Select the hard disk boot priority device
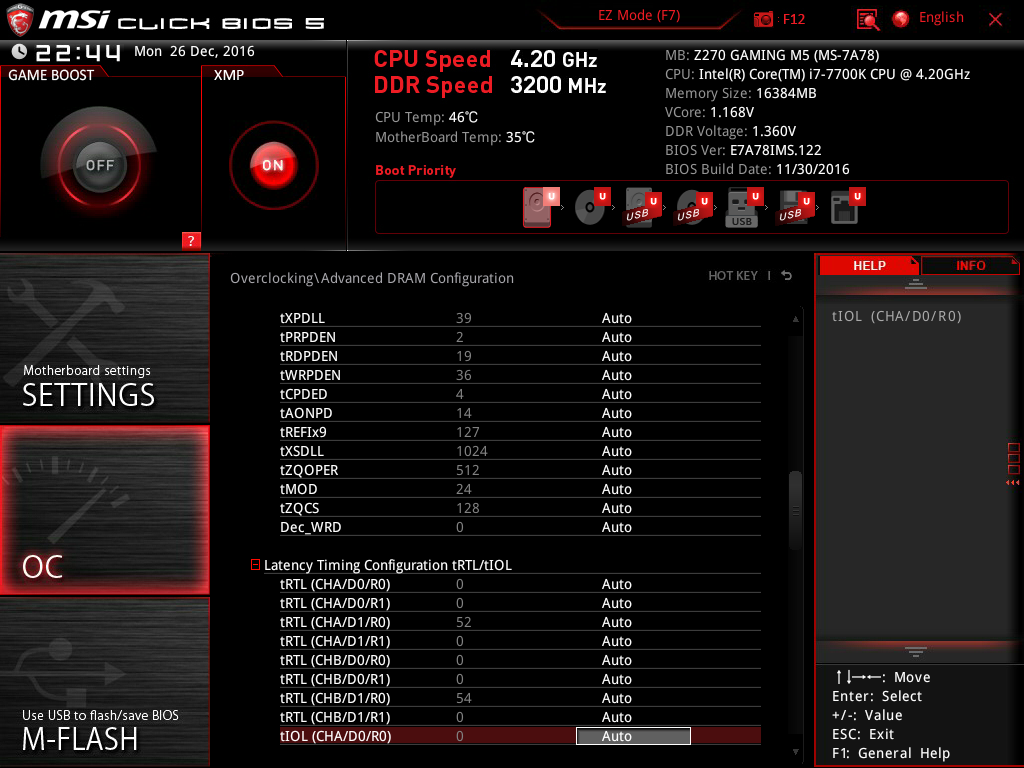The image size is (1024, 768). pyautogui.click(x=538, y=207)
